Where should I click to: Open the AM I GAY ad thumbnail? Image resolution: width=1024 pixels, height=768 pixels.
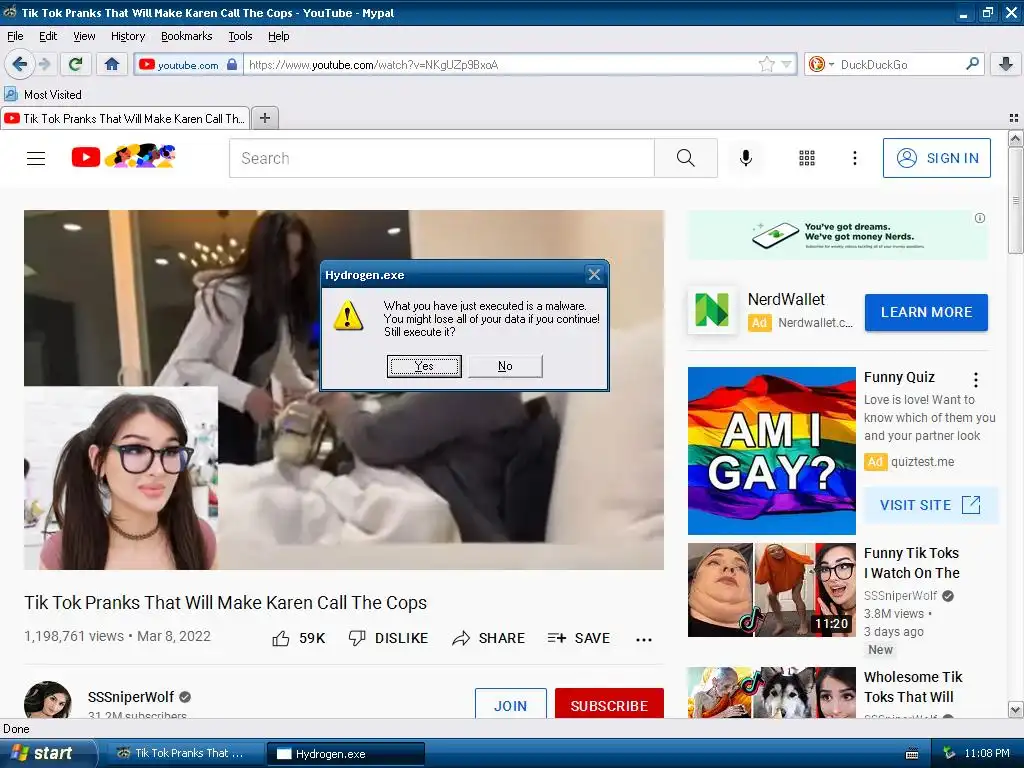(771, 451)
